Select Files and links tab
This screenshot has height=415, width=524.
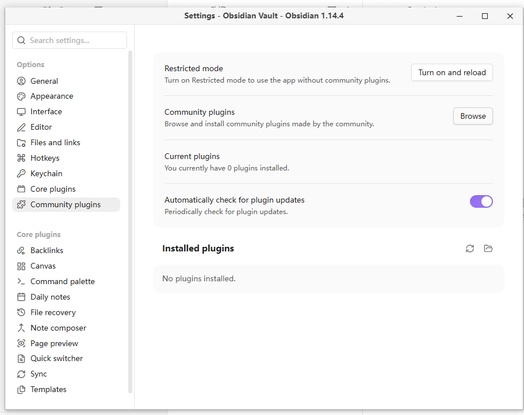coord(67,143)
